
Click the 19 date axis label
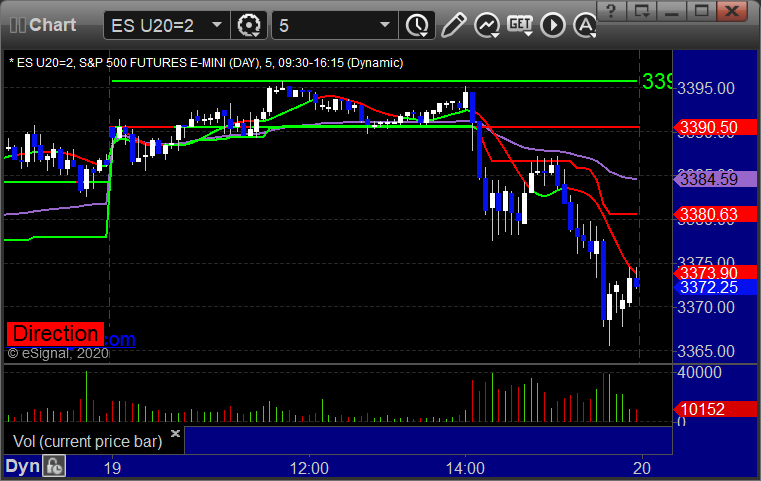tap(112, 468)
